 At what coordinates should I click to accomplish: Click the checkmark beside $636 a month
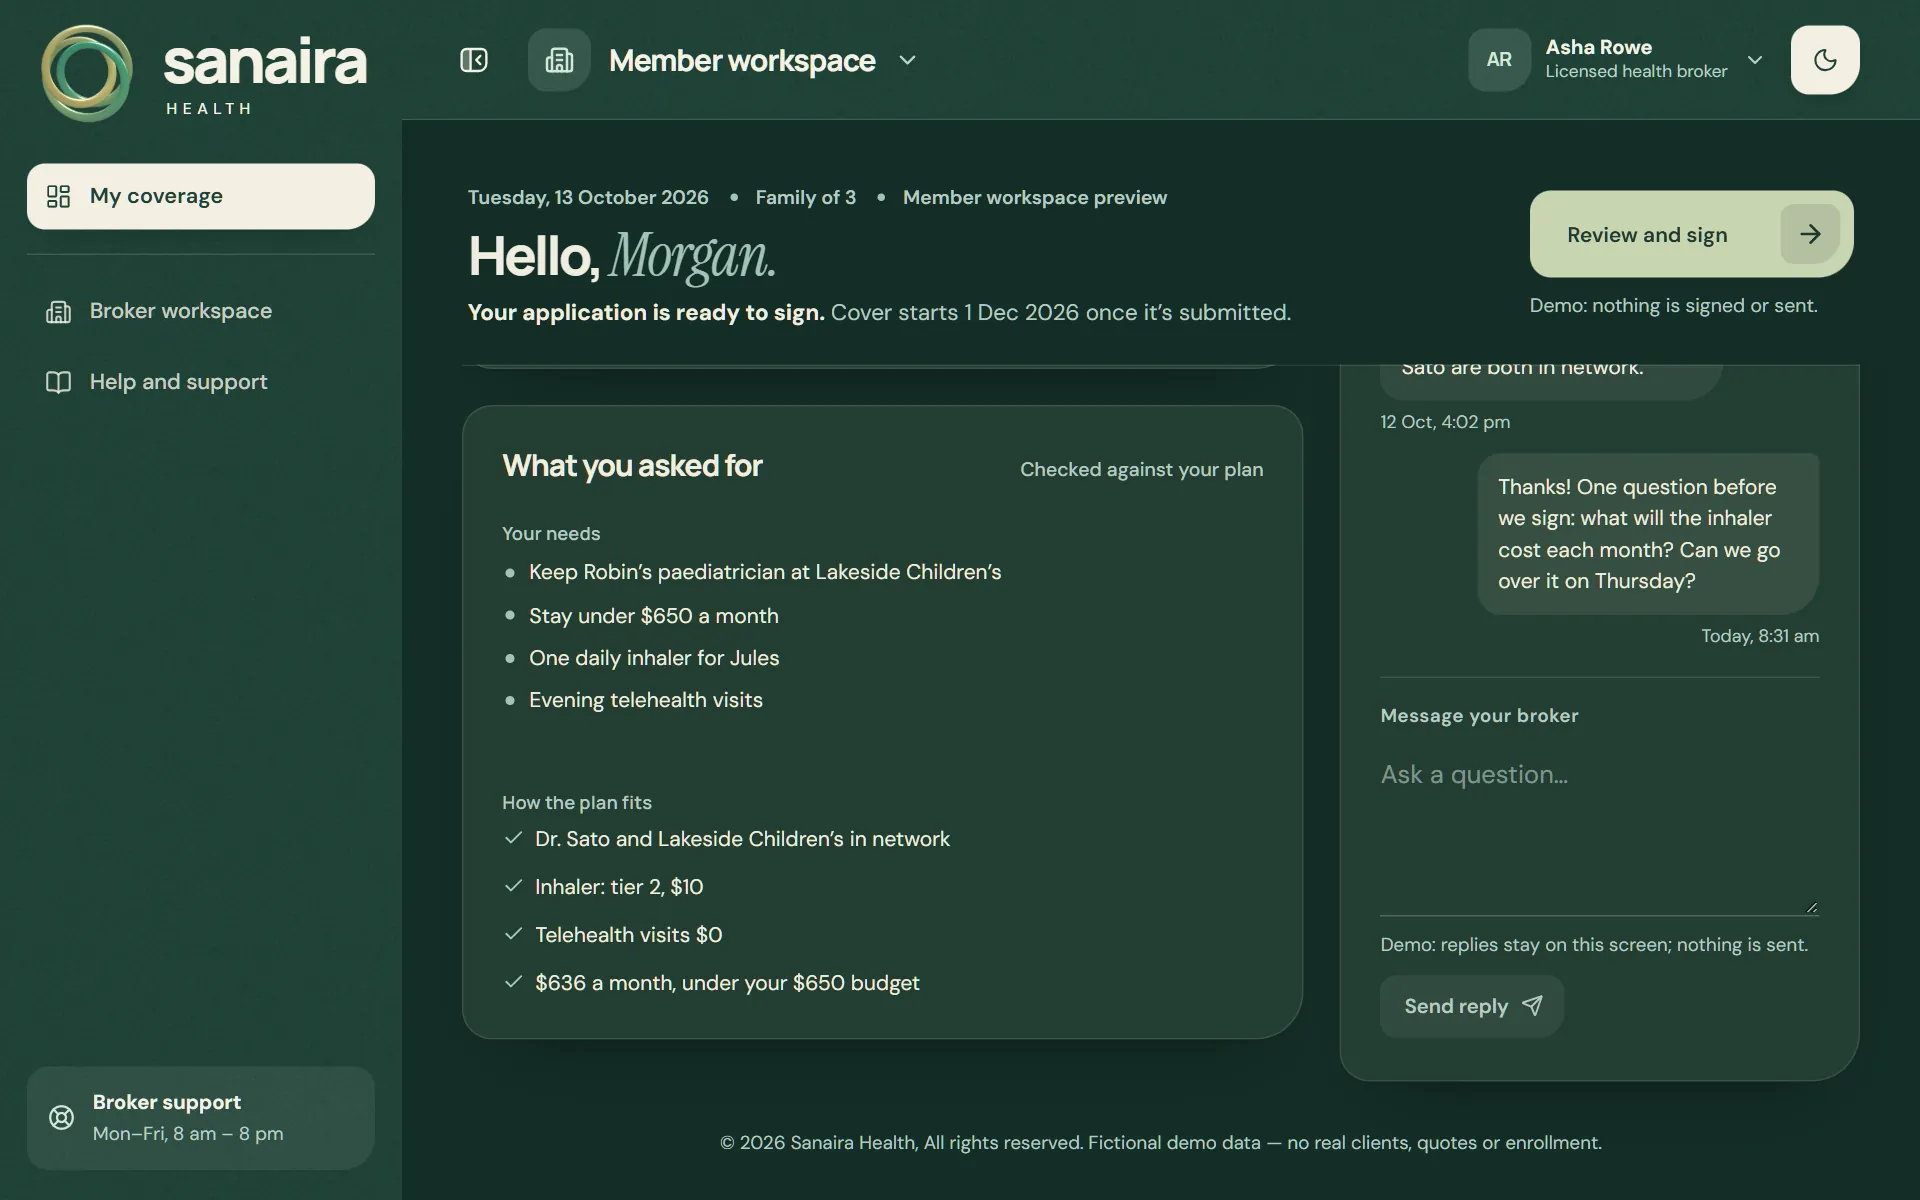pyautogui.click(x=513, y=982)
